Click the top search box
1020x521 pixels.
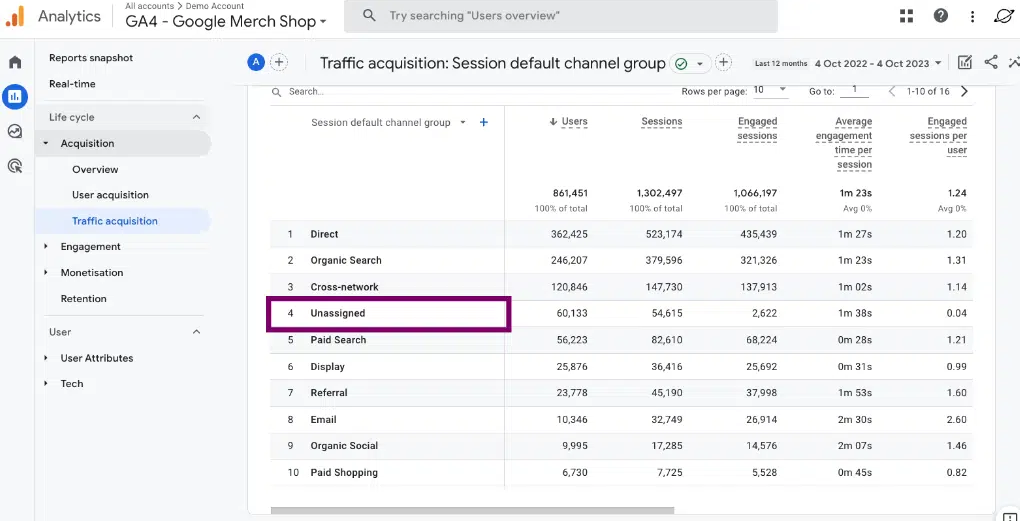[x=560, y=16]
